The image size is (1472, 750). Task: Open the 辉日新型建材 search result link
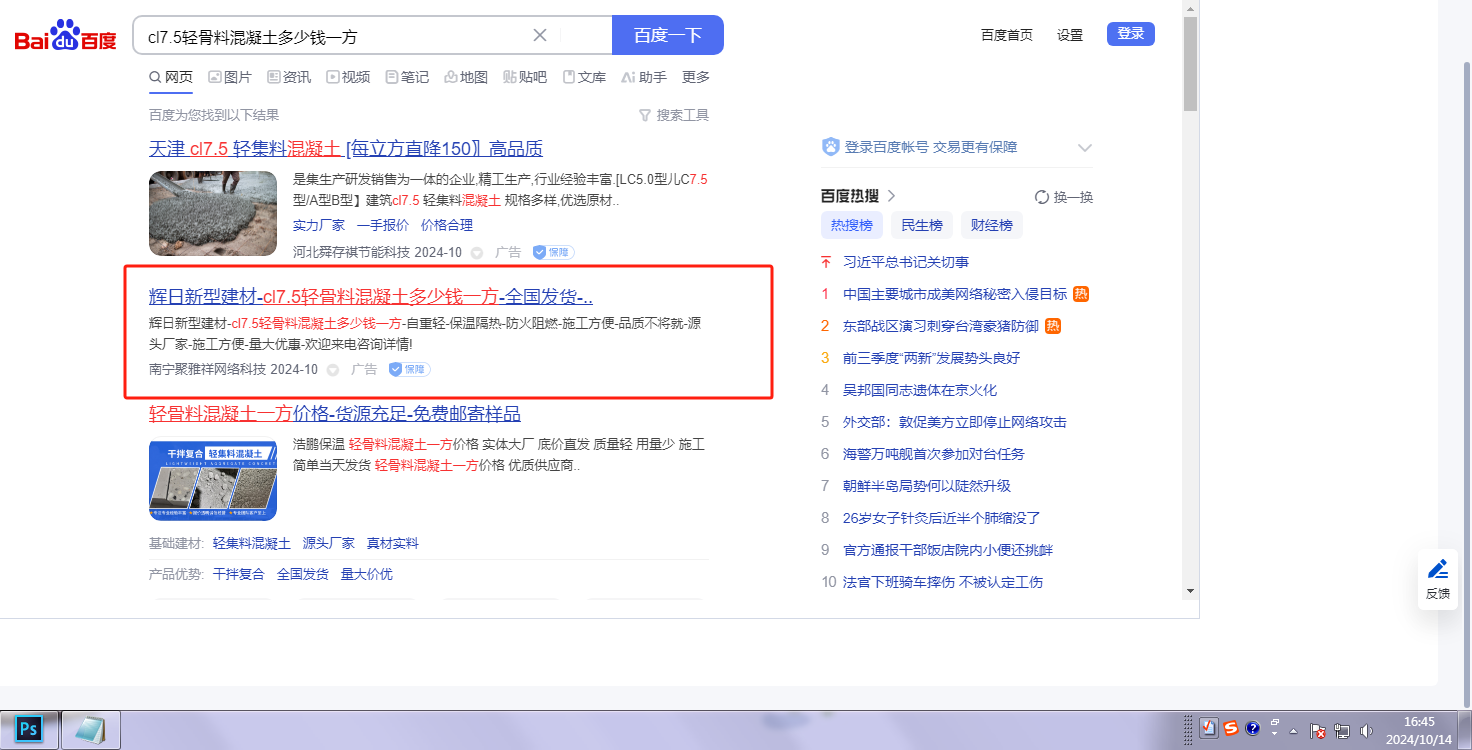pos(371,297)
